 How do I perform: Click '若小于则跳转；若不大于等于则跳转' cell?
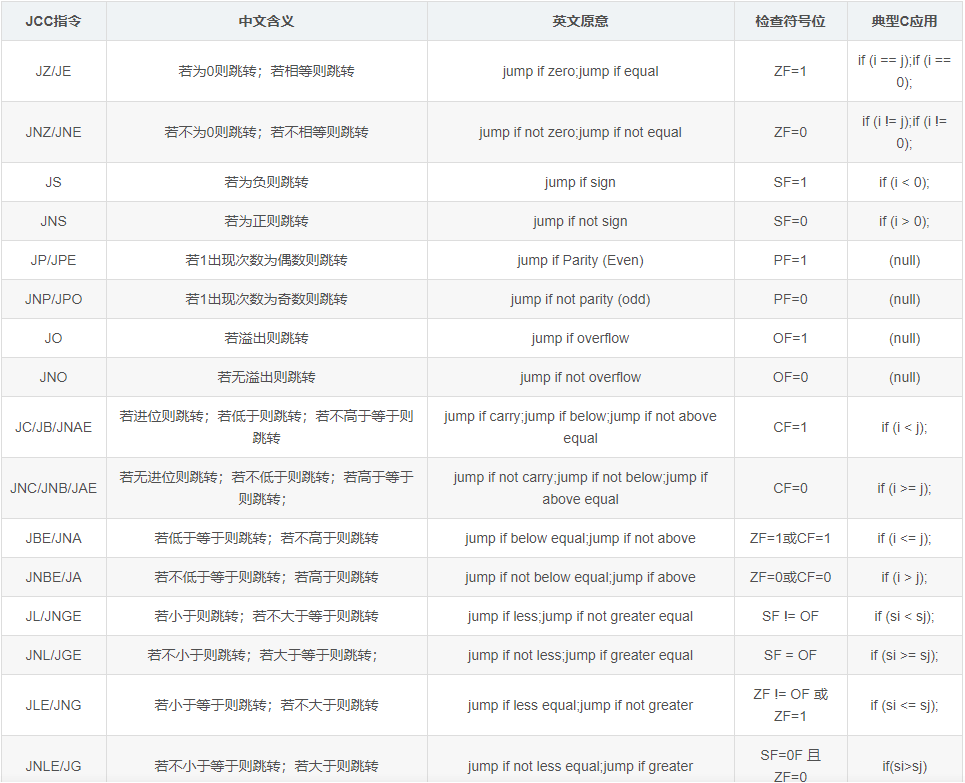[266, 616]
